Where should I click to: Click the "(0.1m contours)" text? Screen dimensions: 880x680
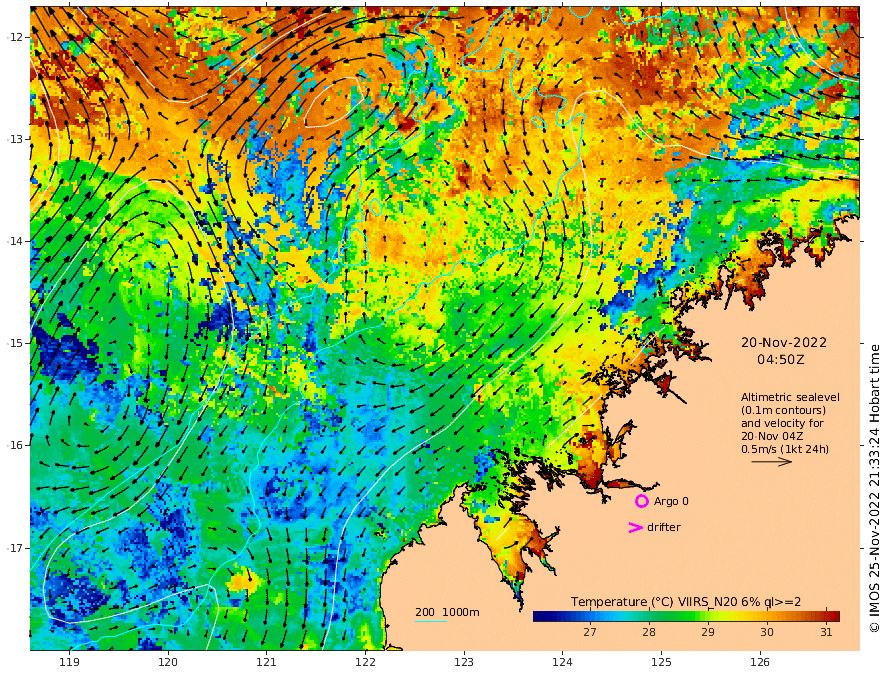[783, 410]
